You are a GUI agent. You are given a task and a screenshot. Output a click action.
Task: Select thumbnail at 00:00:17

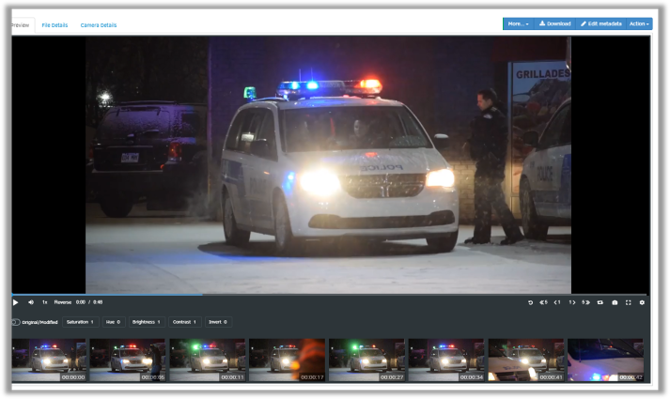click(287, 360)
